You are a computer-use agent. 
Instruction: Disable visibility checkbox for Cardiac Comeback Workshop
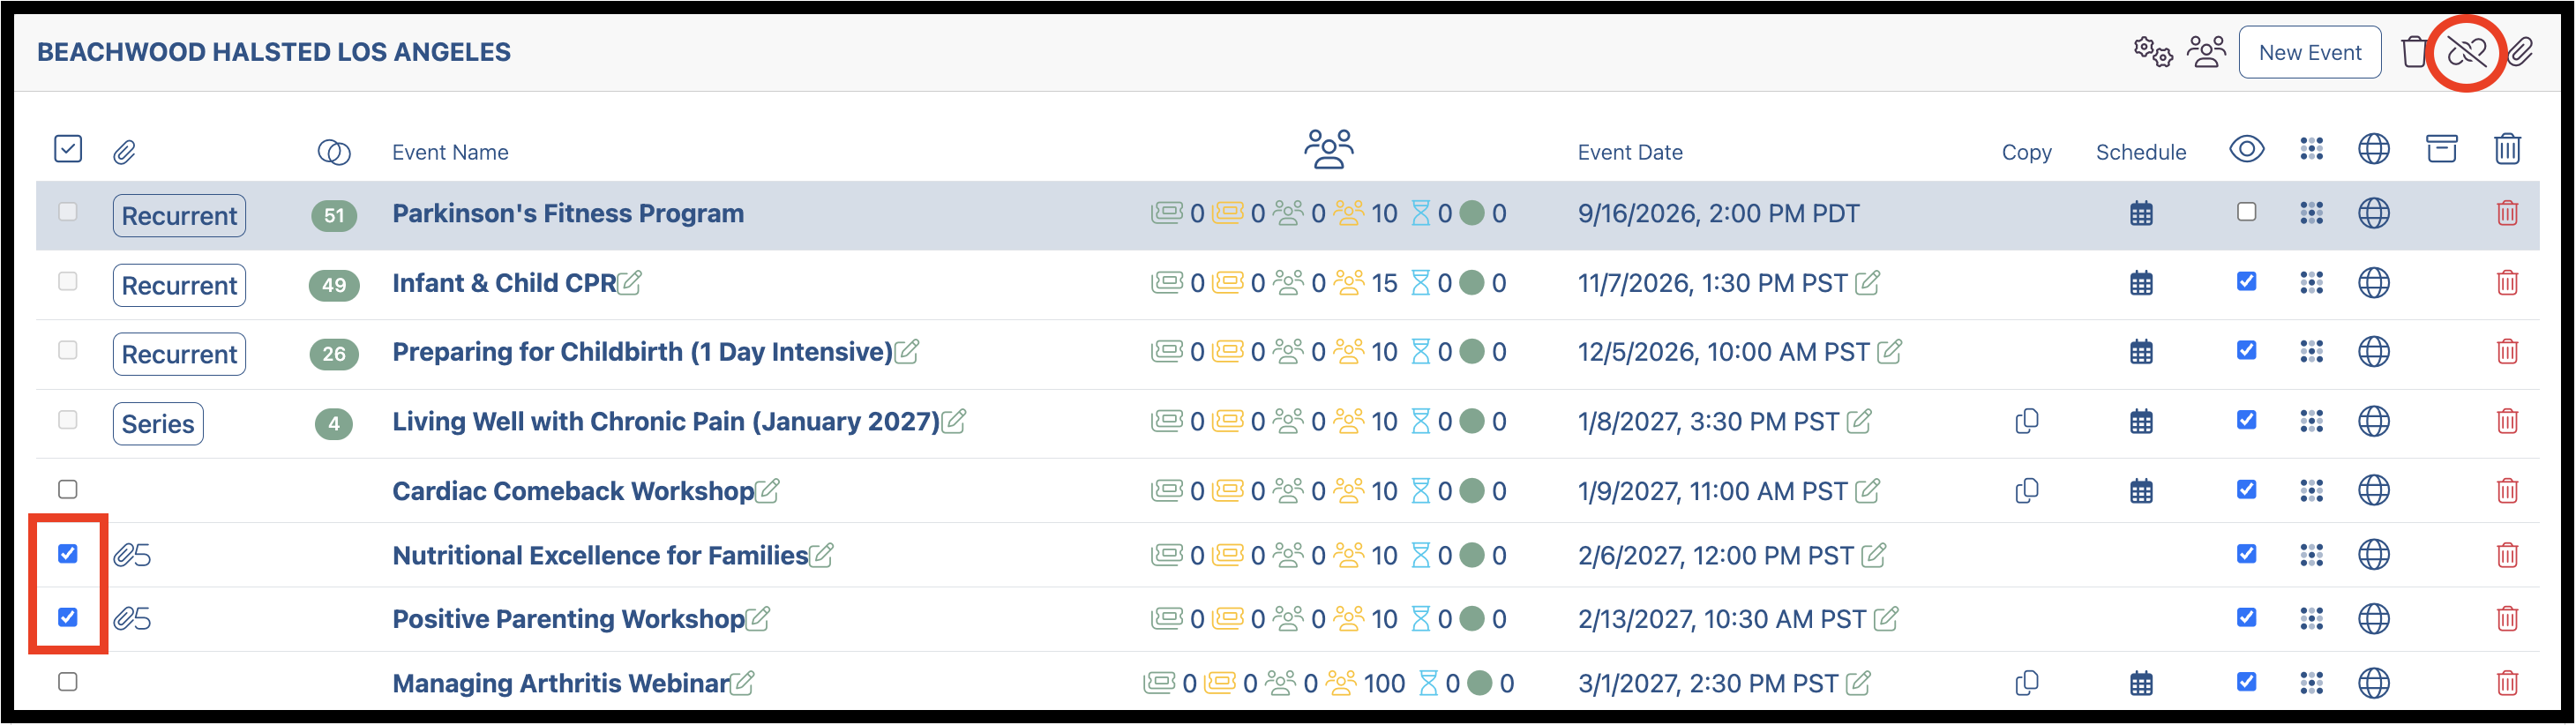pyautogui.click(x=2247, y=490)
